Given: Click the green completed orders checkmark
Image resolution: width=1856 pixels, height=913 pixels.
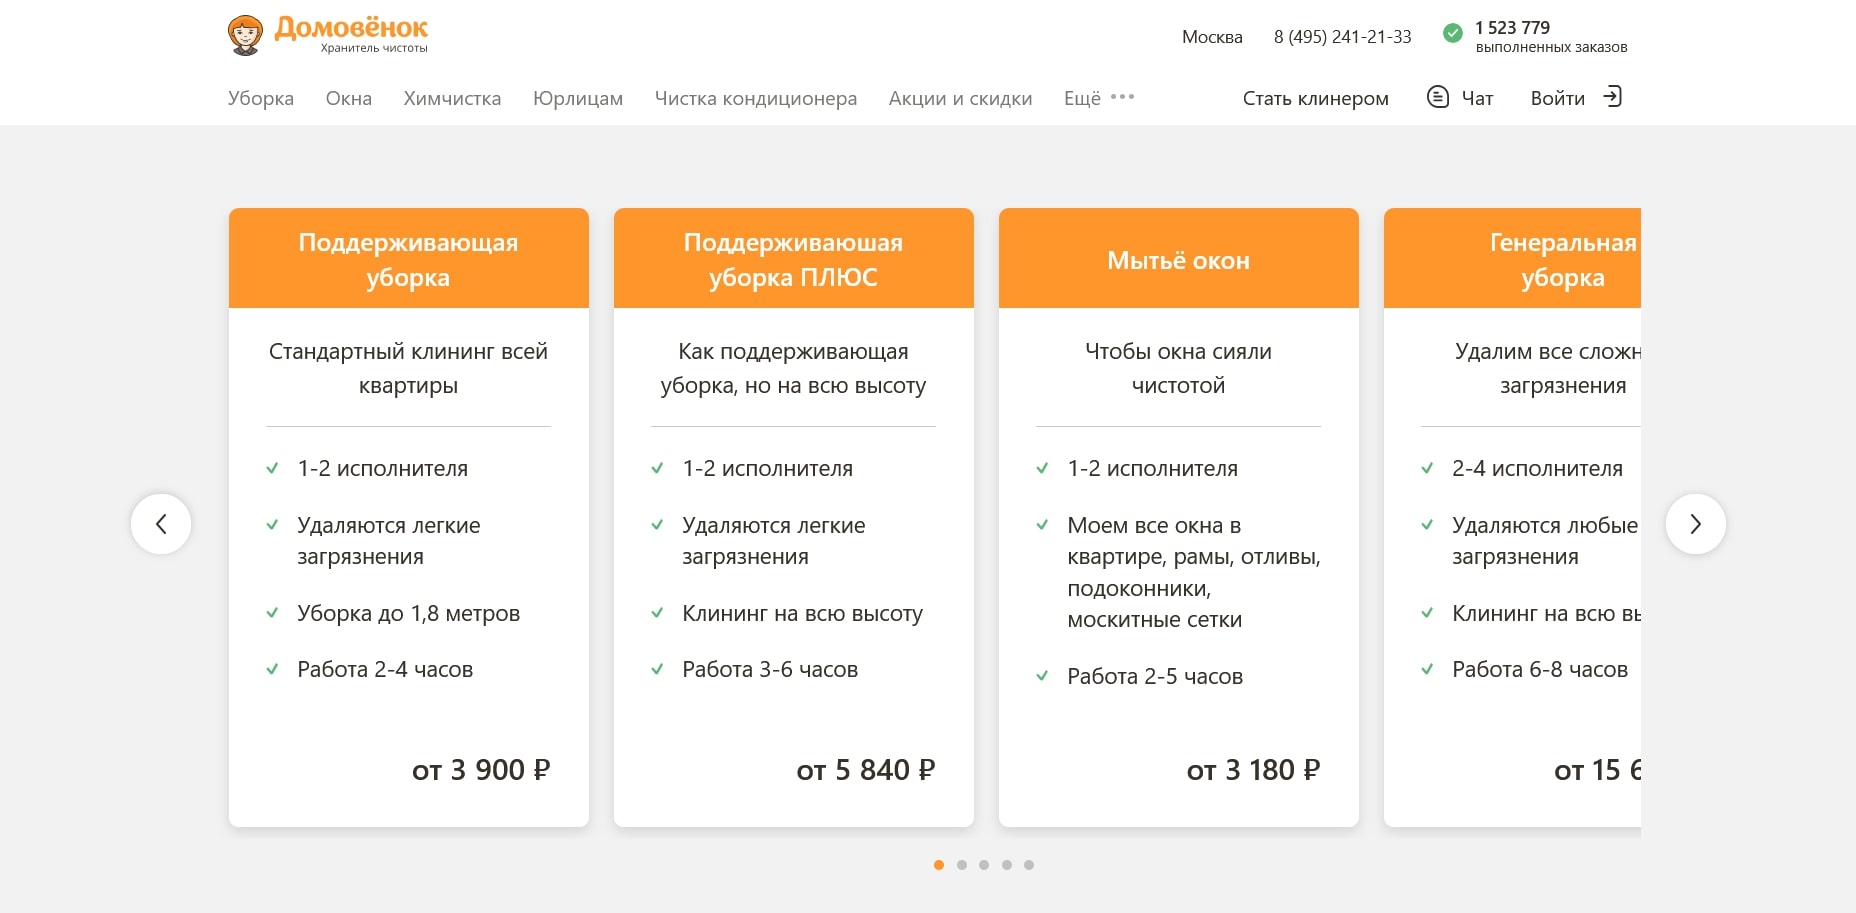Looking at the screenshot, I should click(x=1453, y=33).
